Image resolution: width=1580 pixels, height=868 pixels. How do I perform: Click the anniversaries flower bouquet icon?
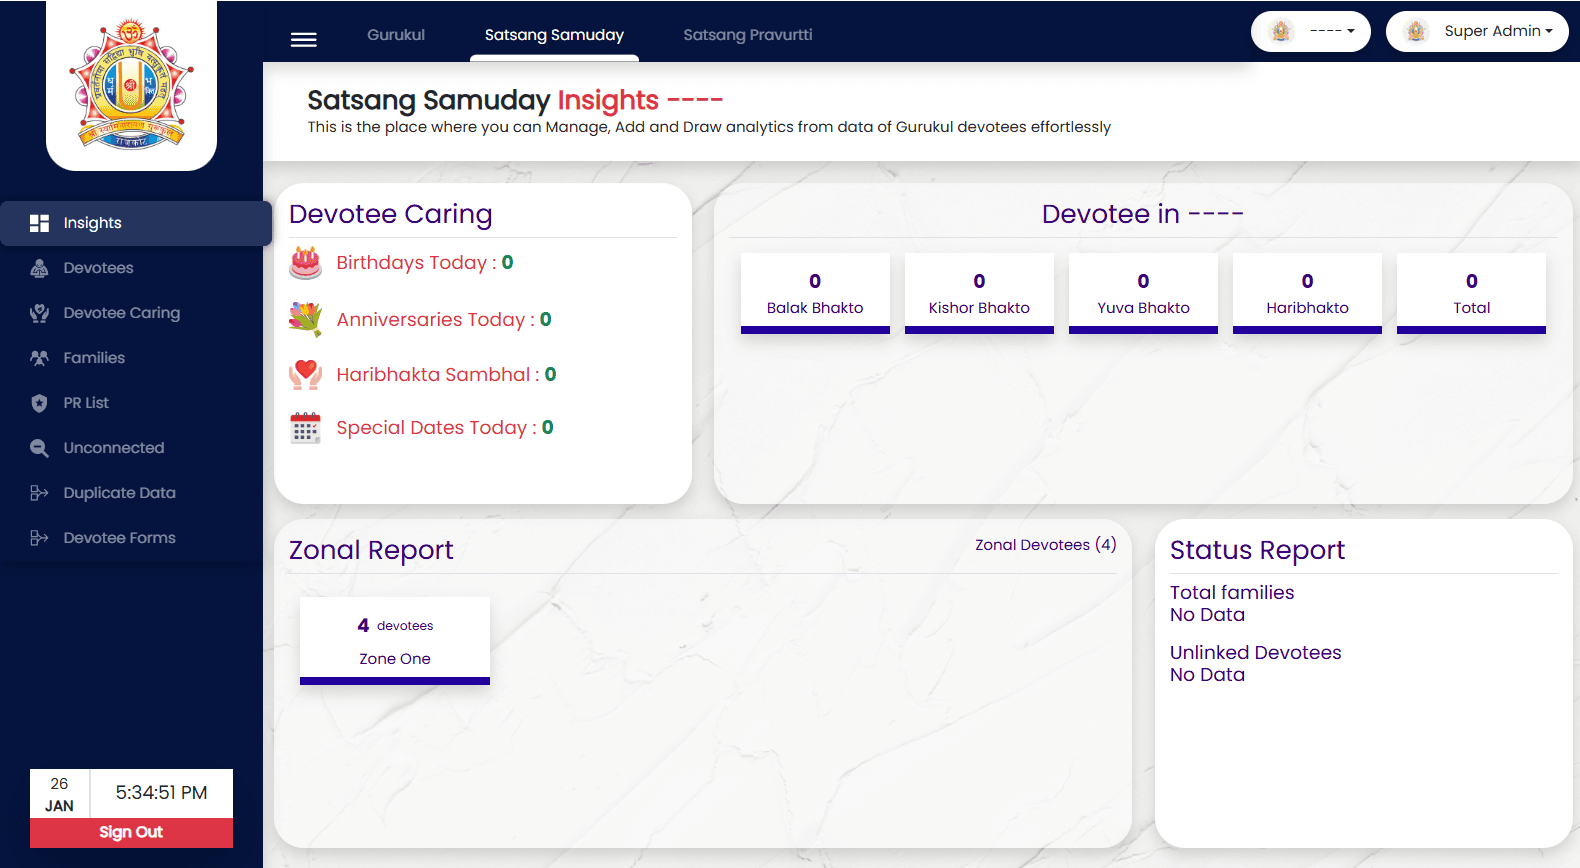pos(305,319)
